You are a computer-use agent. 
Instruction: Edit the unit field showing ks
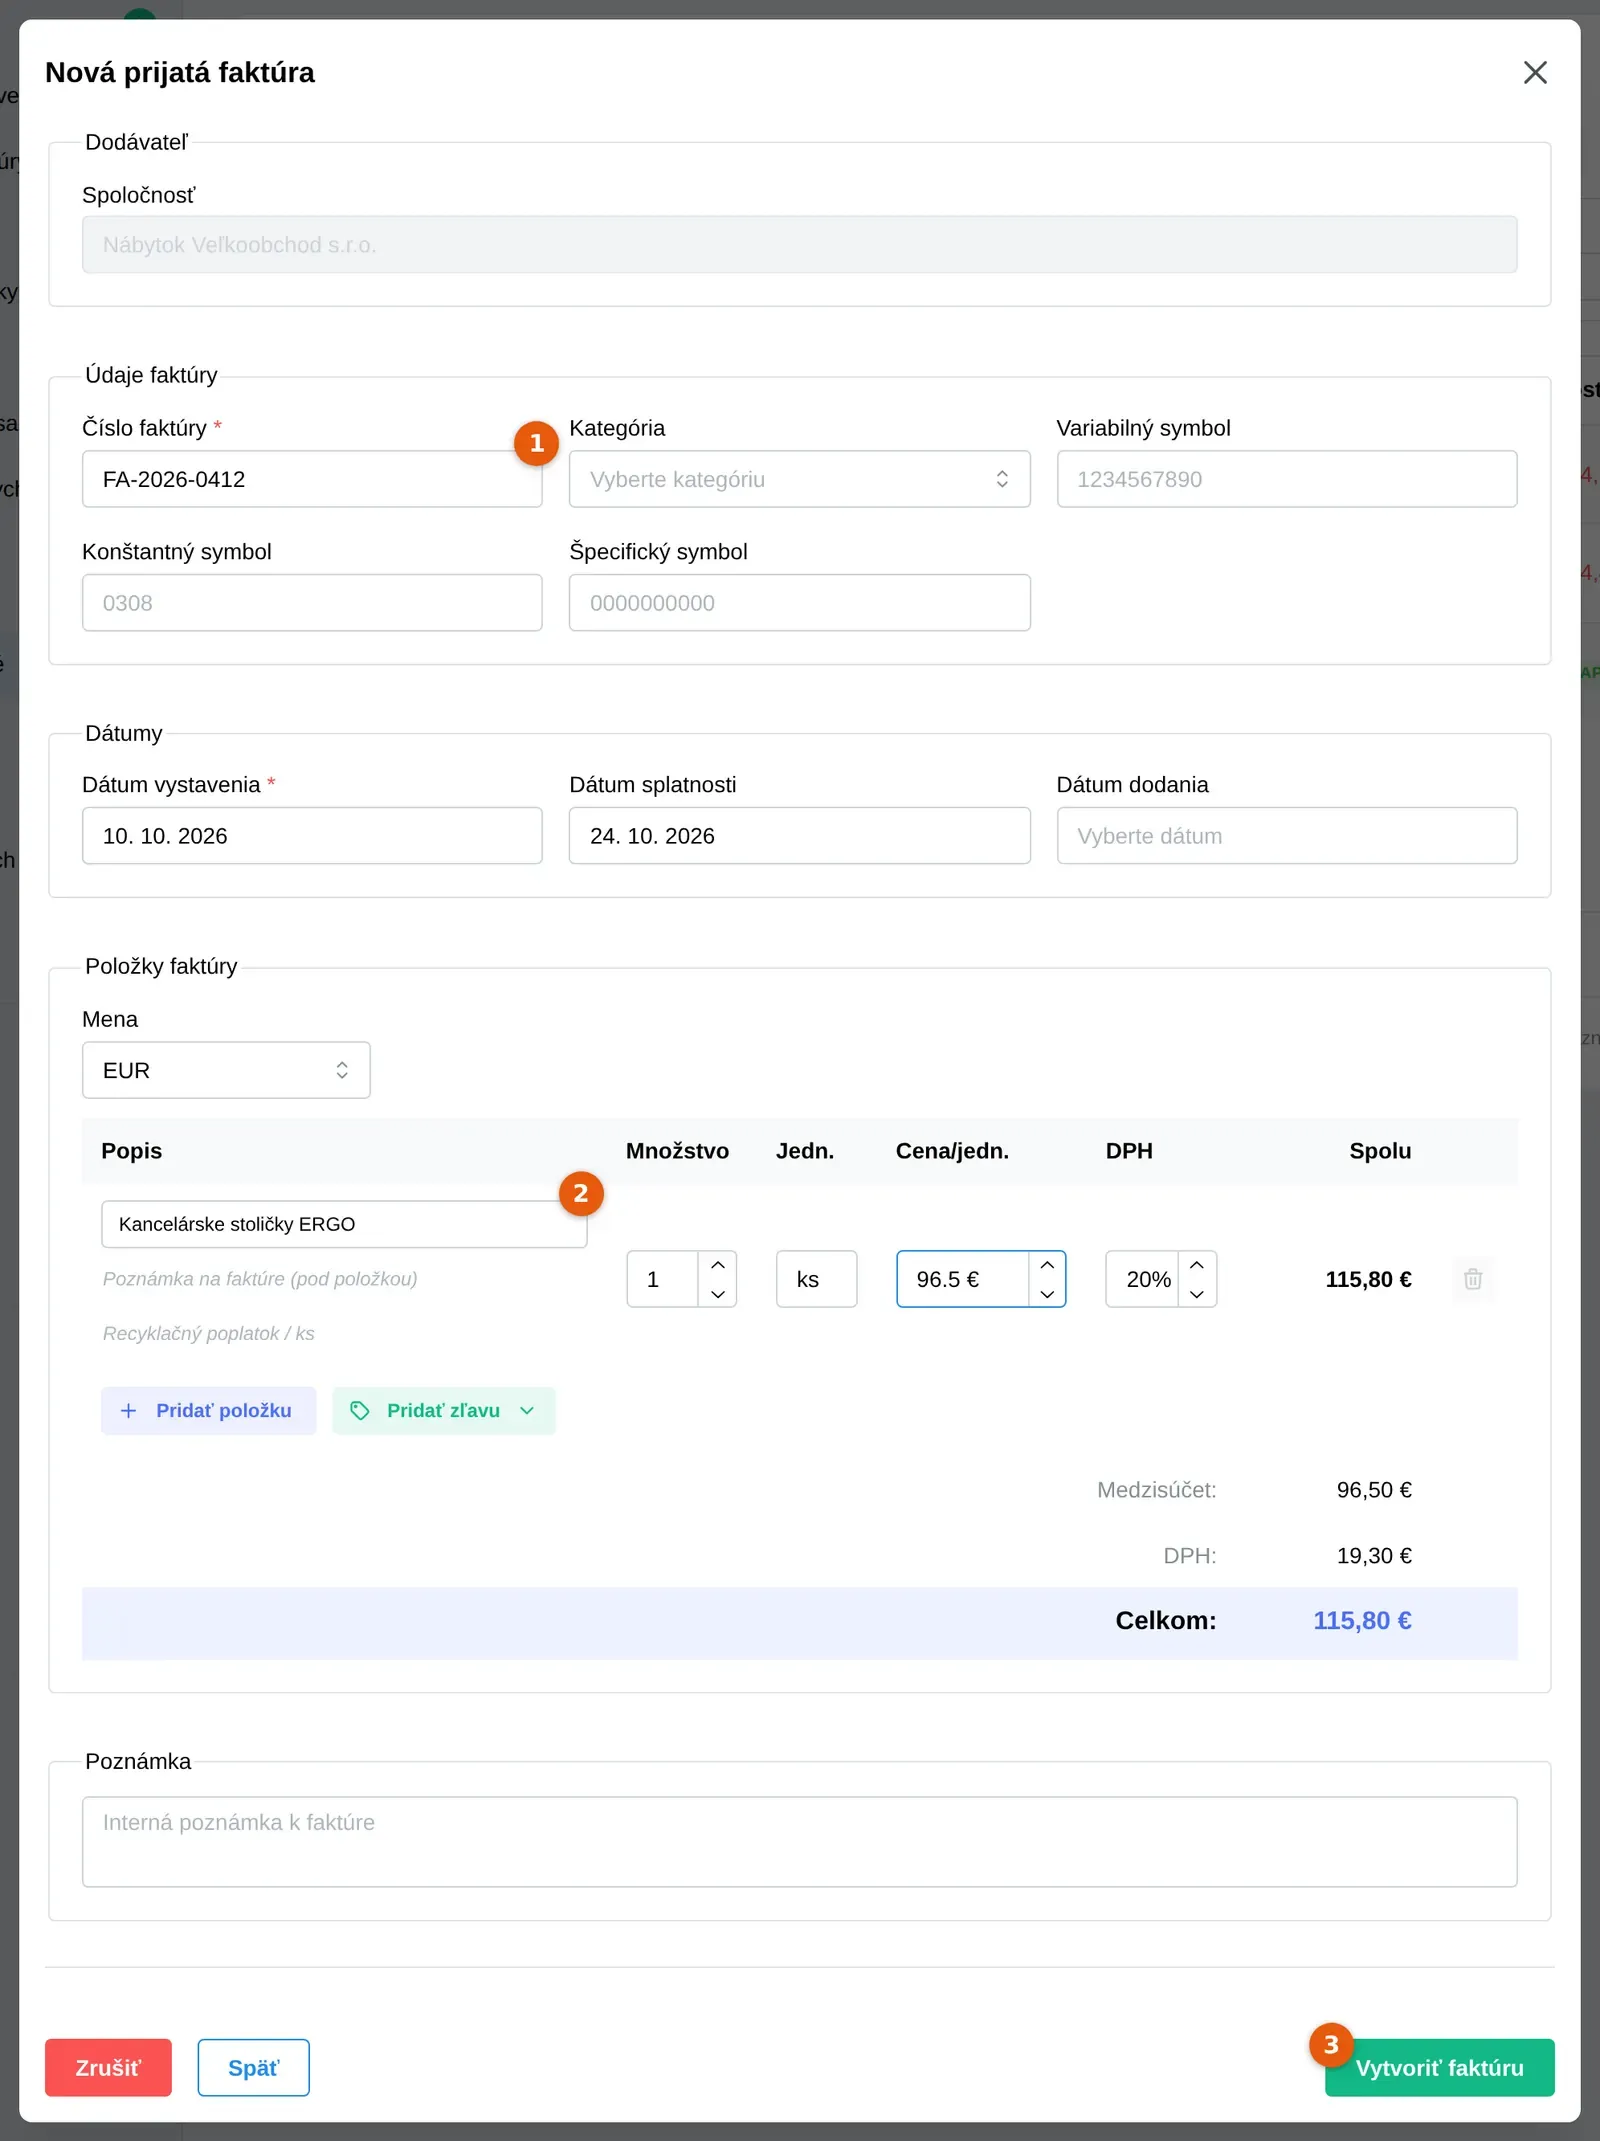click(x=816, y=1279)
